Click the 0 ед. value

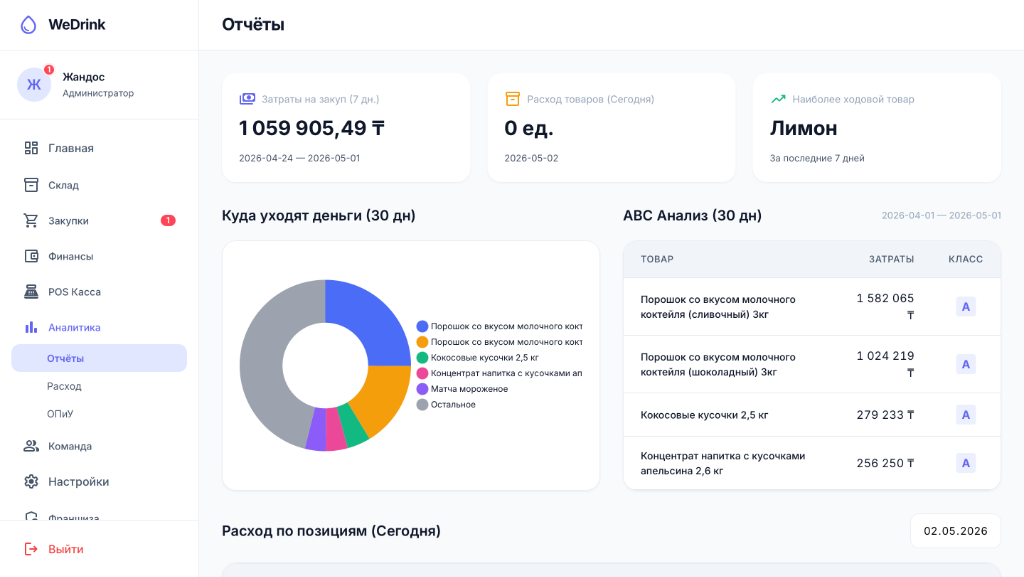pyautogui.click(x=528, y=128)
